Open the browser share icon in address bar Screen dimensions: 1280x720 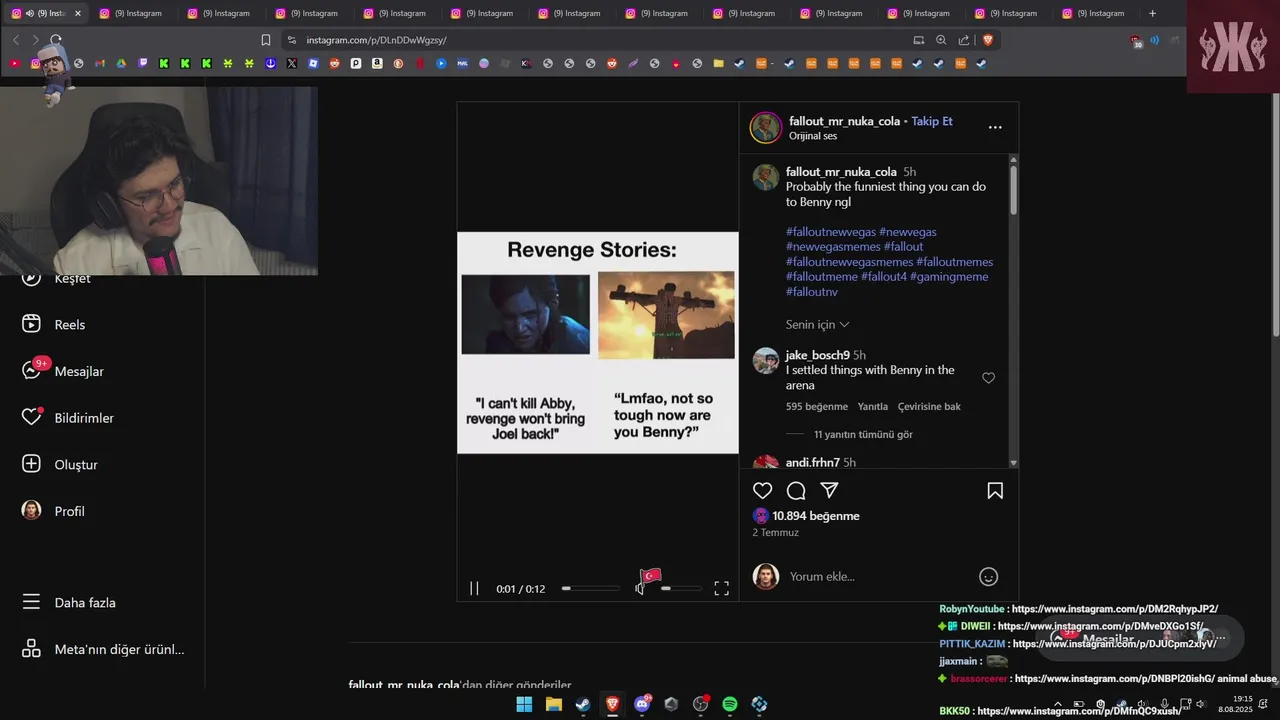964,40
